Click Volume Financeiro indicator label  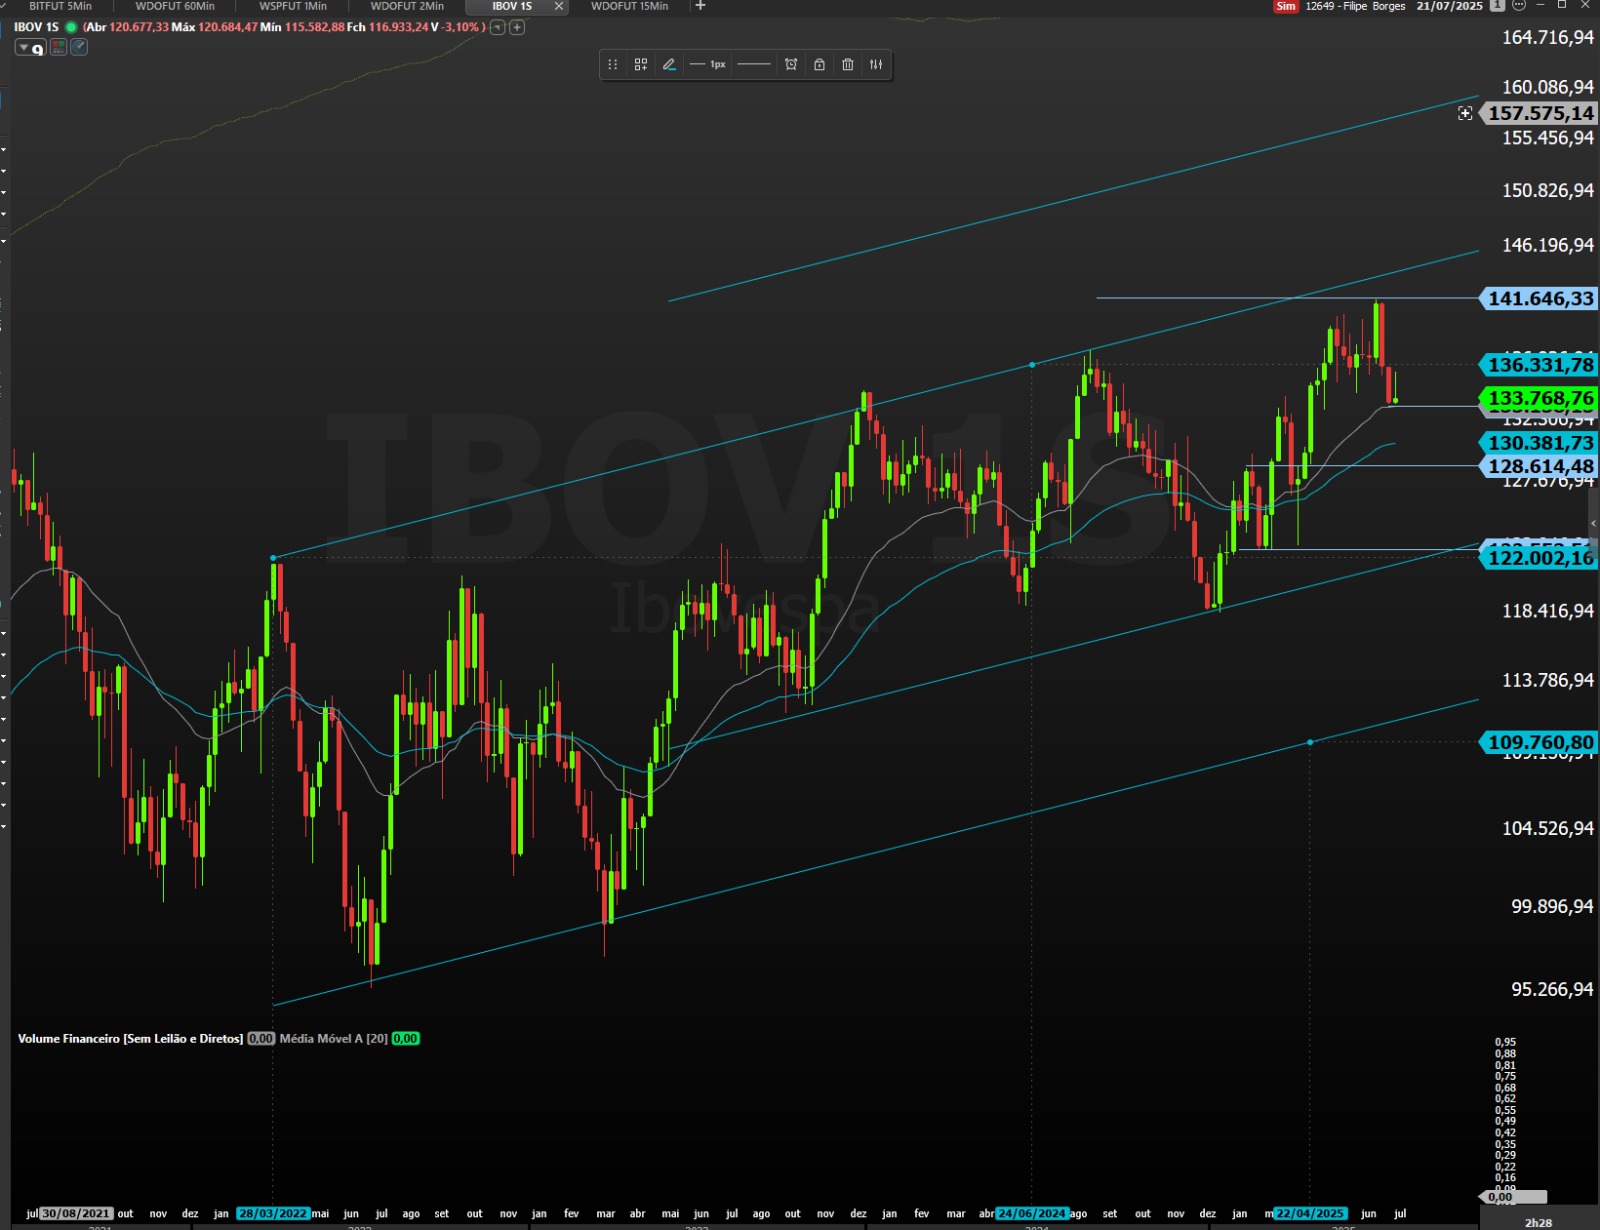coord(130,1039)
